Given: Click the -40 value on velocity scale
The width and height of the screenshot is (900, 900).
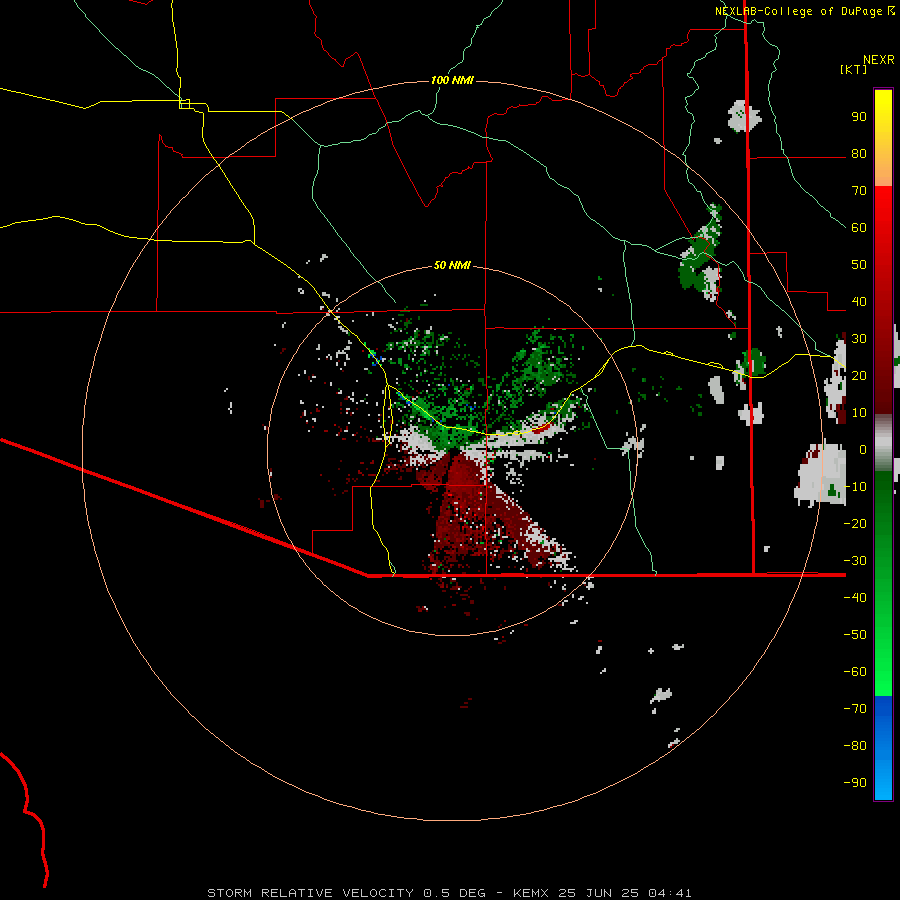Looking at the screenshot, I should [855, 598].
